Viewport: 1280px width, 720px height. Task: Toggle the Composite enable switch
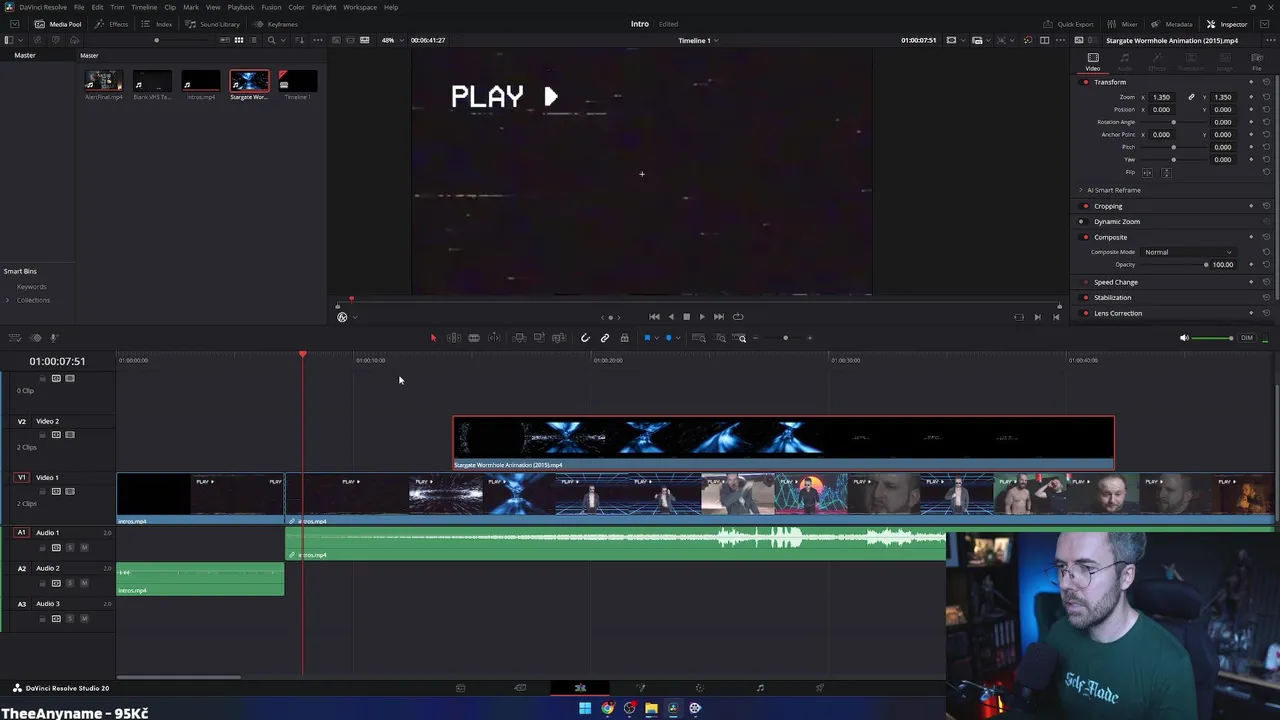coord(1085,237)
